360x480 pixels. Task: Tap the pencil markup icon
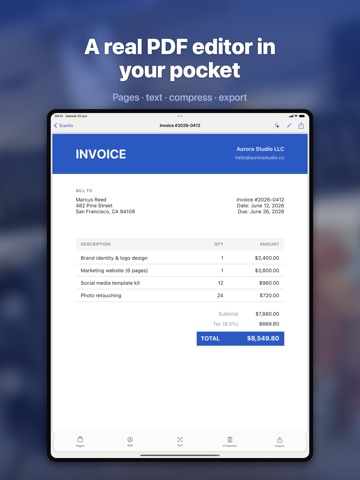[x=289, y=125]
